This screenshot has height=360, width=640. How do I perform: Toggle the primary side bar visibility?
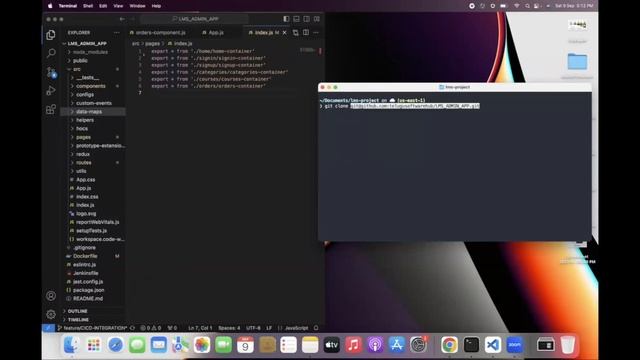point(286,19)
